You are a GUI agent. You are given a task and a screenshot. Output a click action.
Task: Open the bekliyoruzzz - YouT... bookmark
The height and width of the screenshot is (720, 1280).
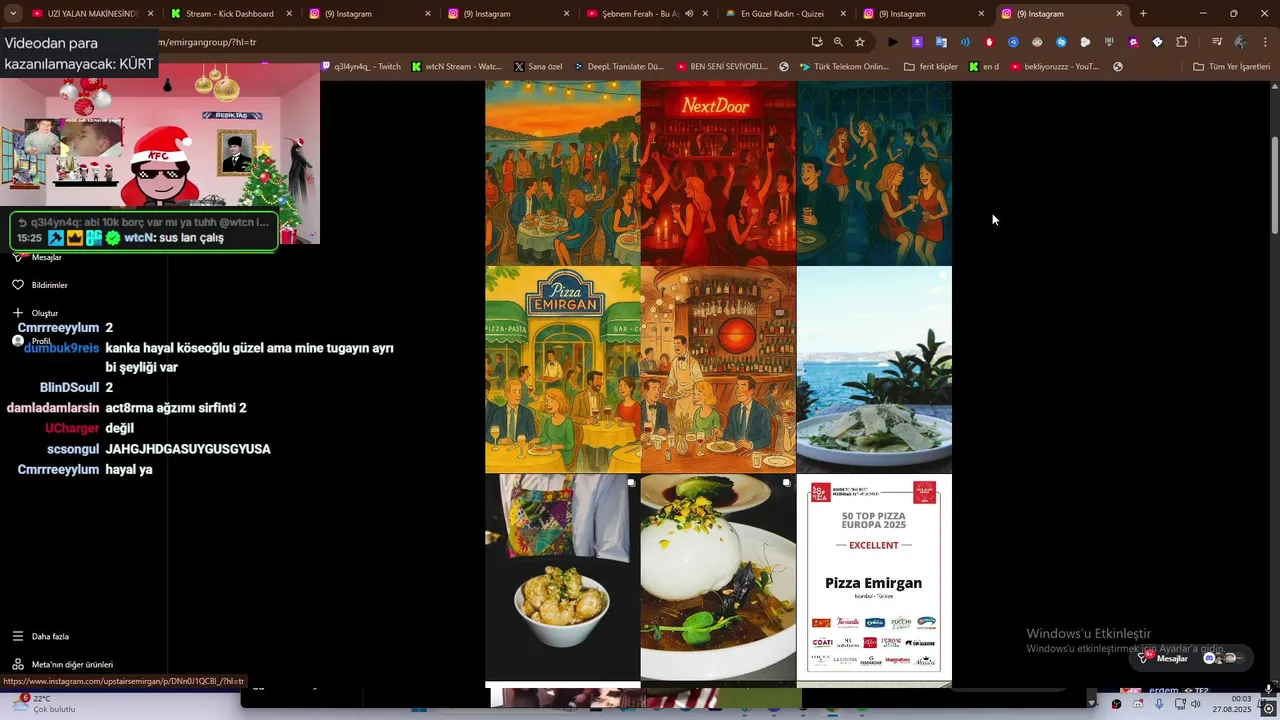[1054, 67]
